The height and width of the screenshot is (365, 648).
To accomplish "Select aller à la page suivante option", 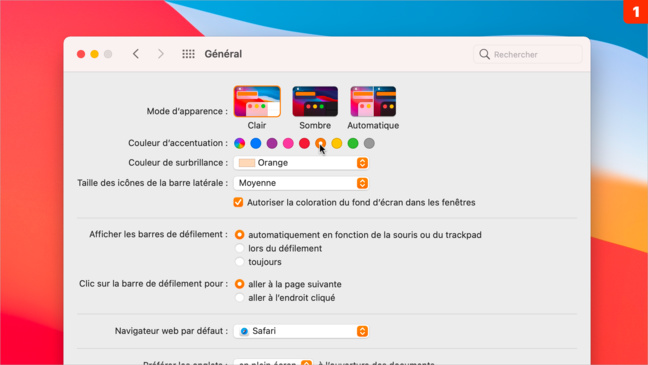I will [239, 284].
